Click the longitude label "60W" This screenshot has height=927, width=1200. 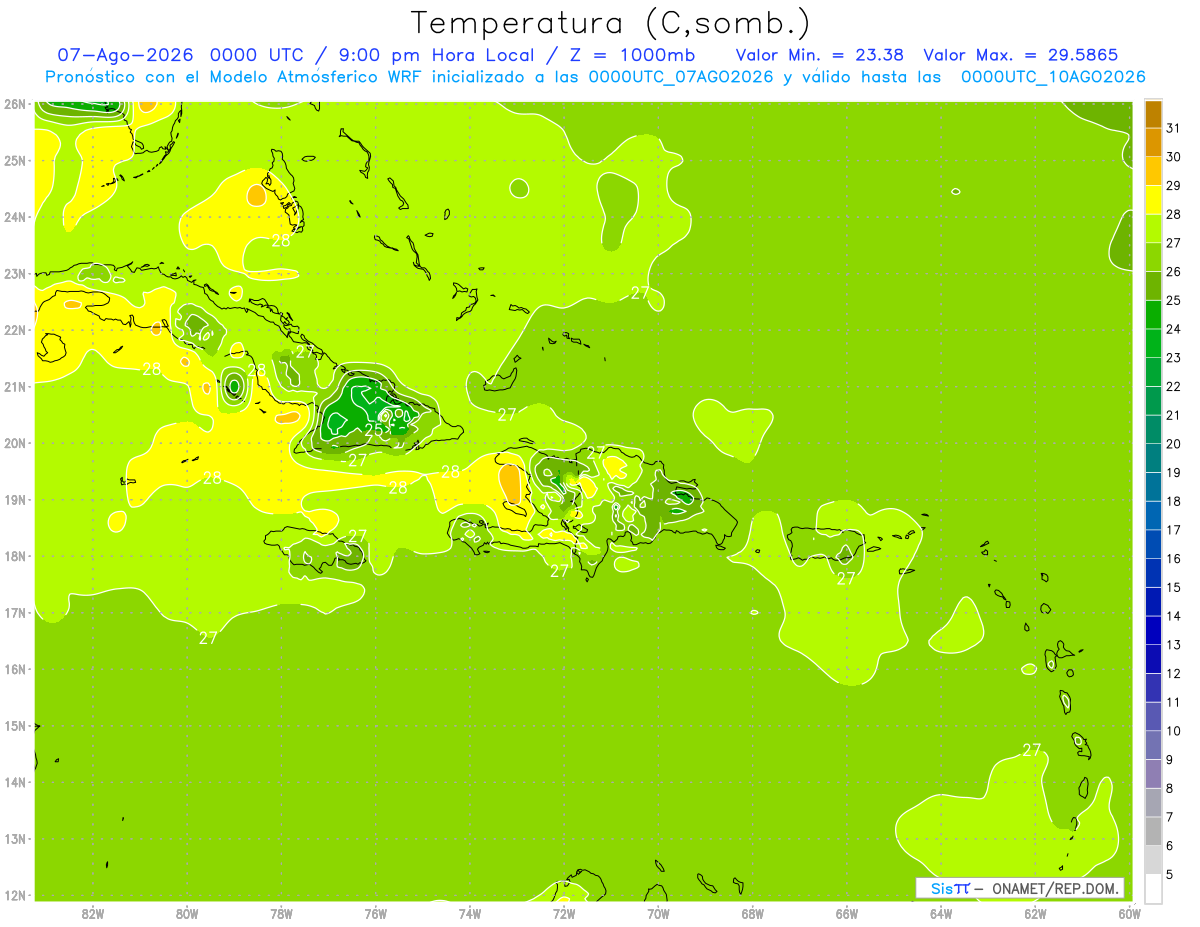[1130, 913]
